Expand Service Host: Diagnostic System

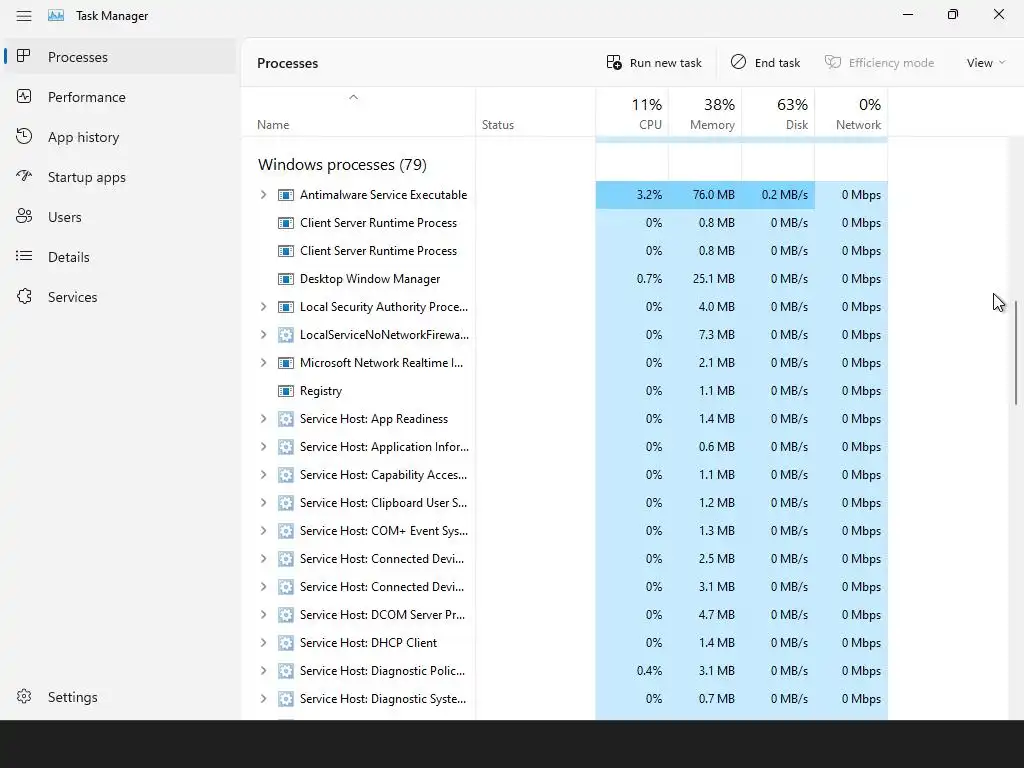263,699
